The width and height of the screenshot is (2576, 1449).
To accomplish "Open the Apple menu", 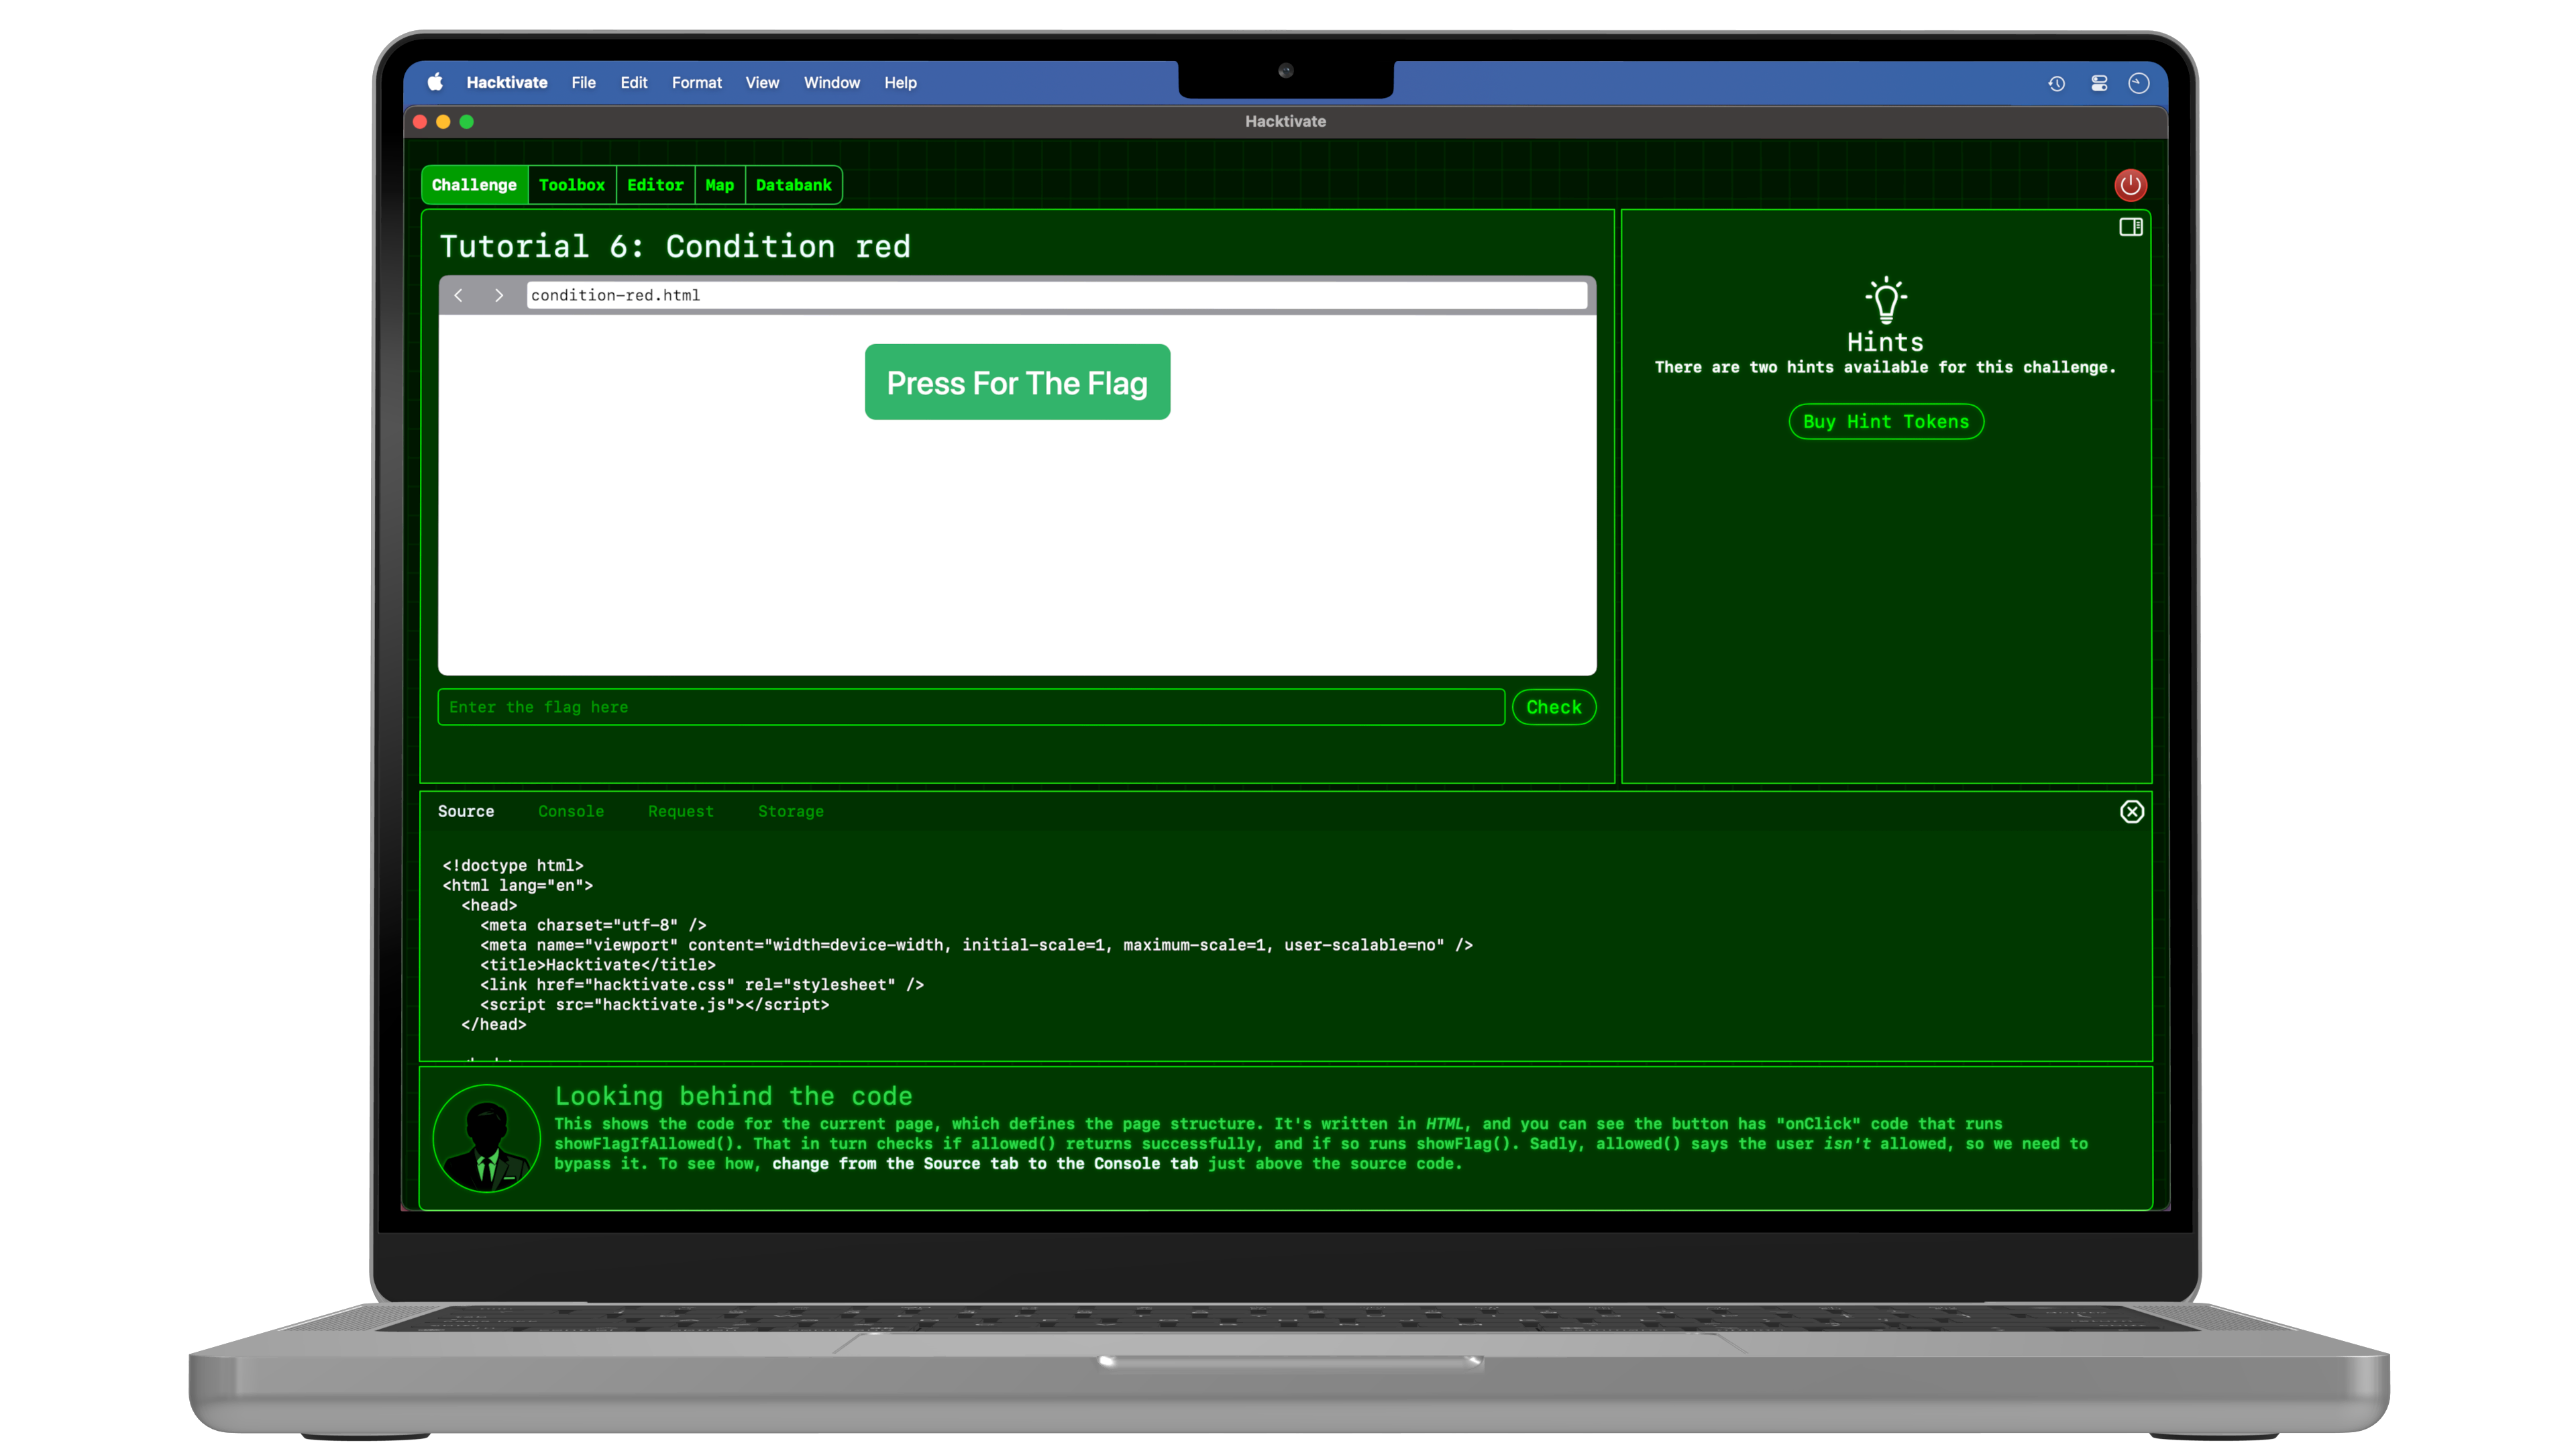I will point(435,83).
